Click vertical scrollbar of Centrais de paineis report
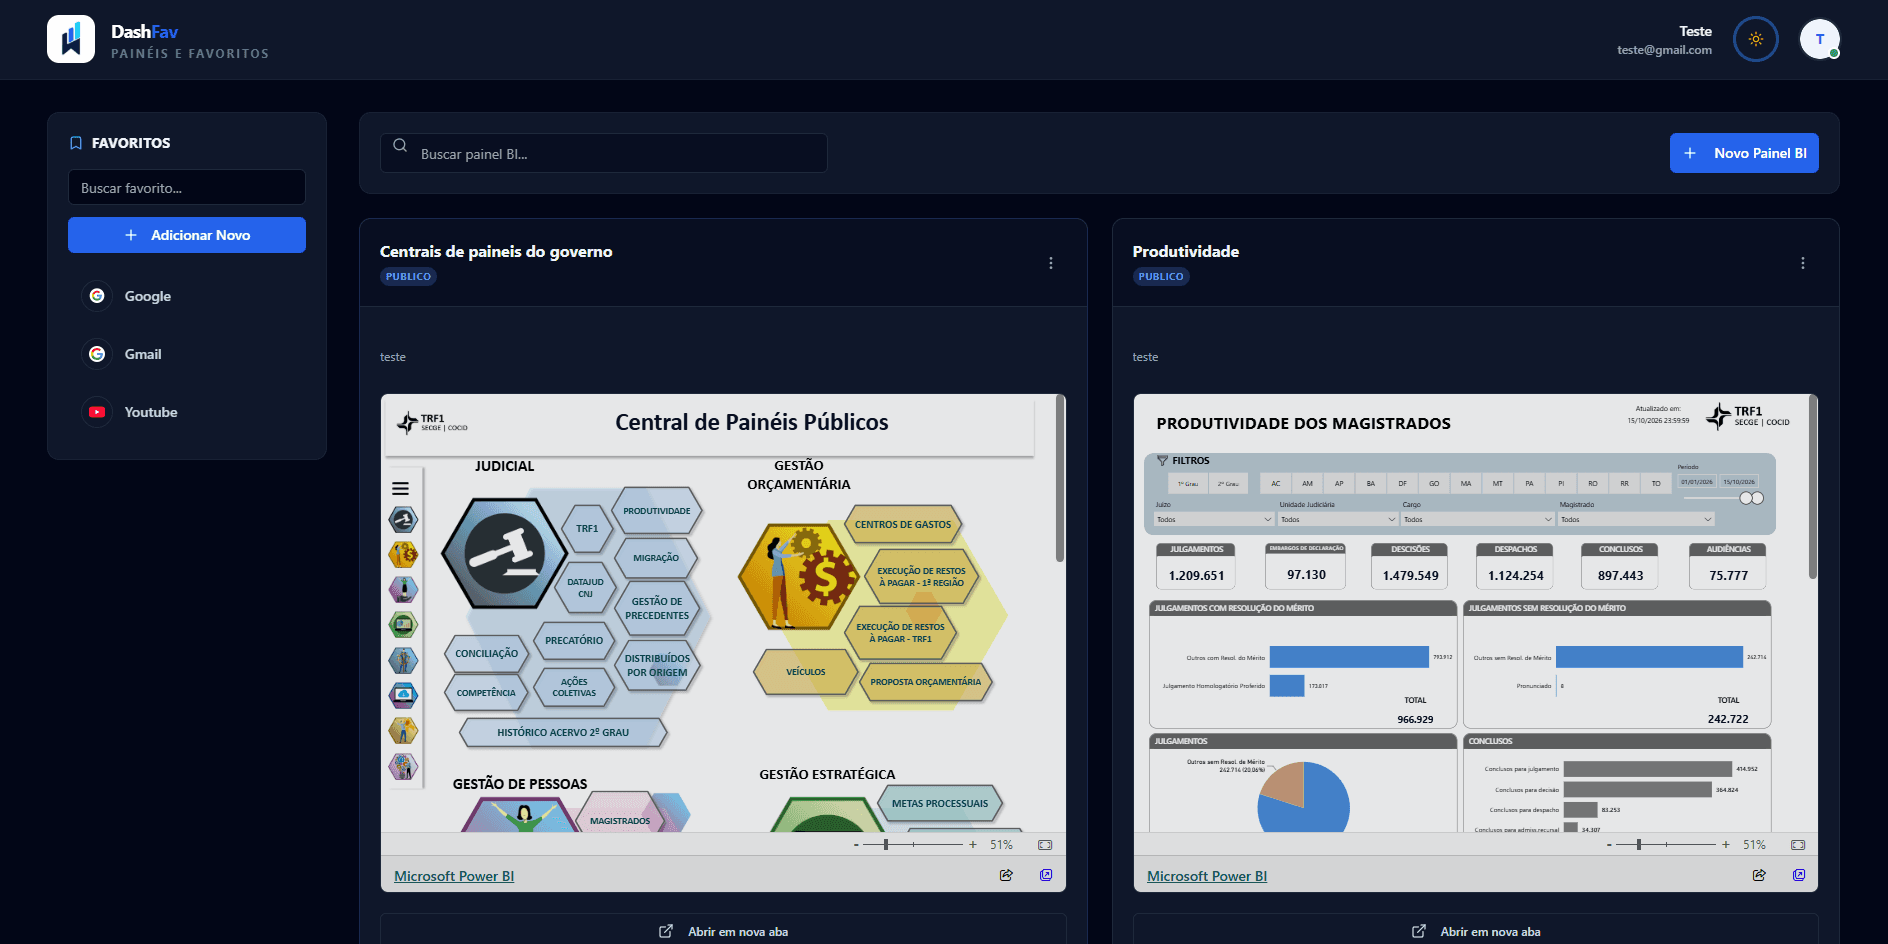Viewport: 1888px width, 944px height. [1059, 480]
